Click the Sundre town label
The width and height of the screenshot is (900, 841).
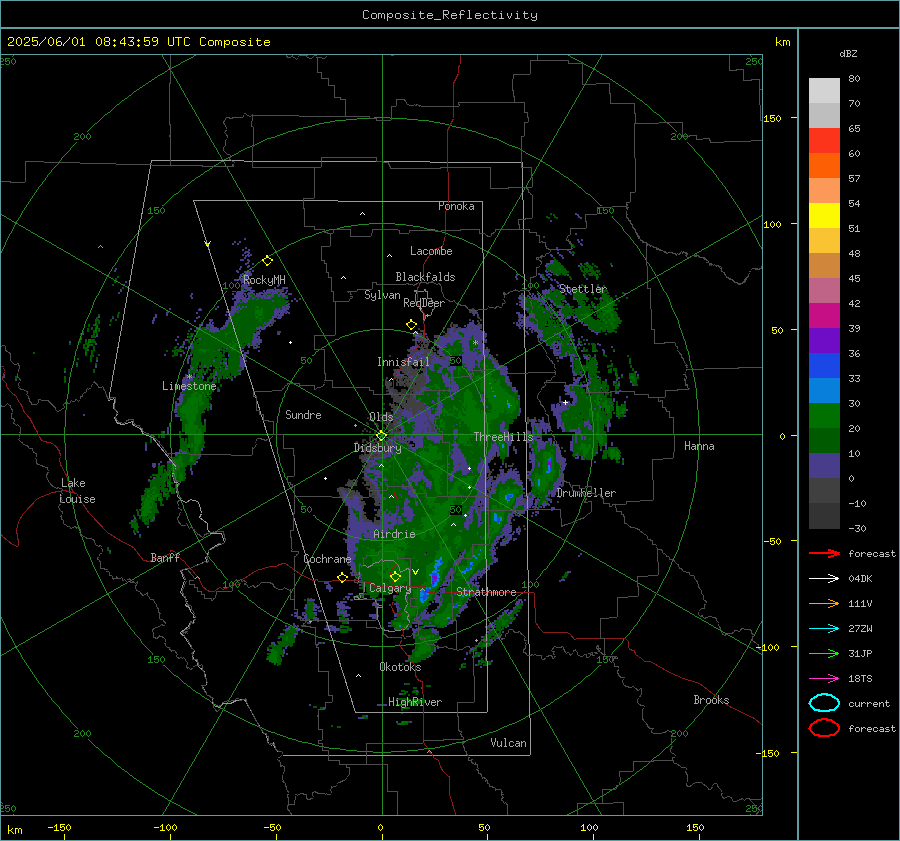(303, 414)
